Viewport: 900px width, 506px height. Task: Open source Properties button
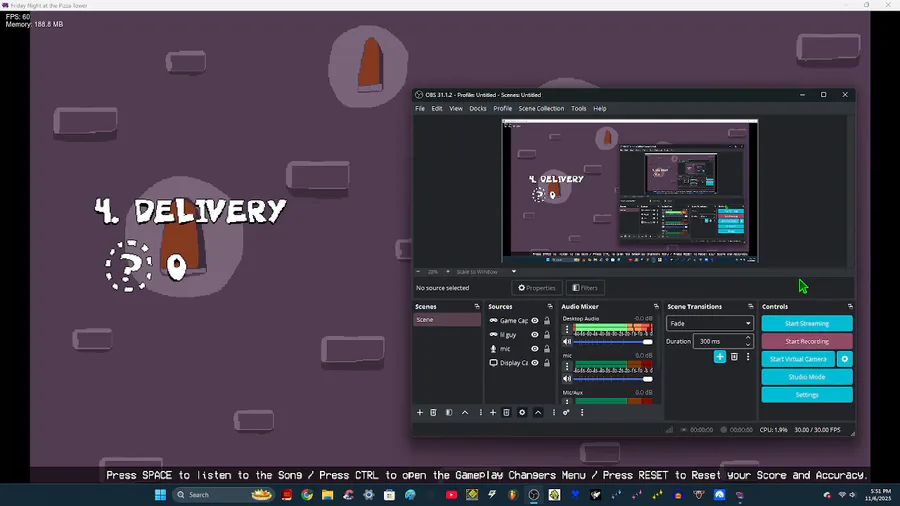click(x=537, y=288)
